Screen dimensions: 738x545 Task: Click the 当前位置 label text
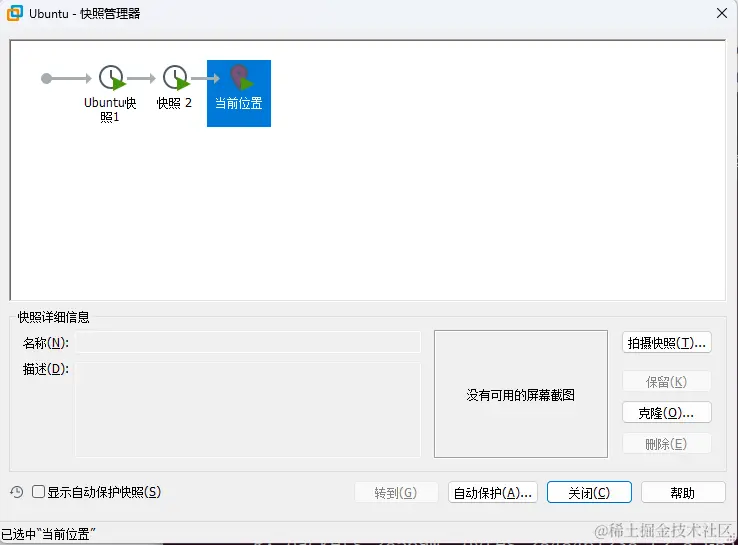click(x=239, y=103)
